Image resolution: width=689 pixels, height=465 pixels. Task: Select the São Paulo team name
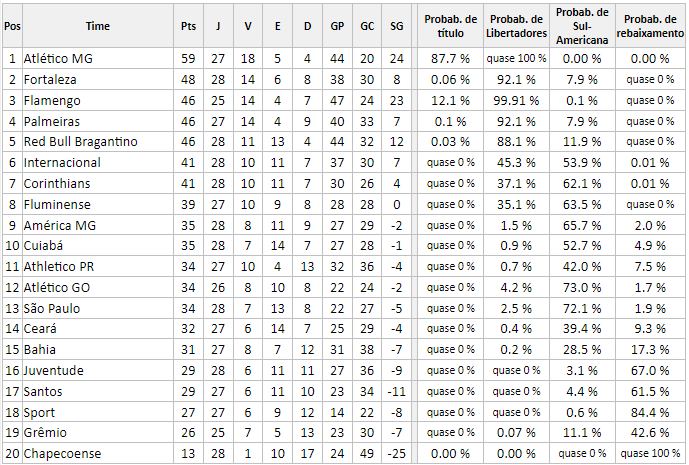[52, 308]
